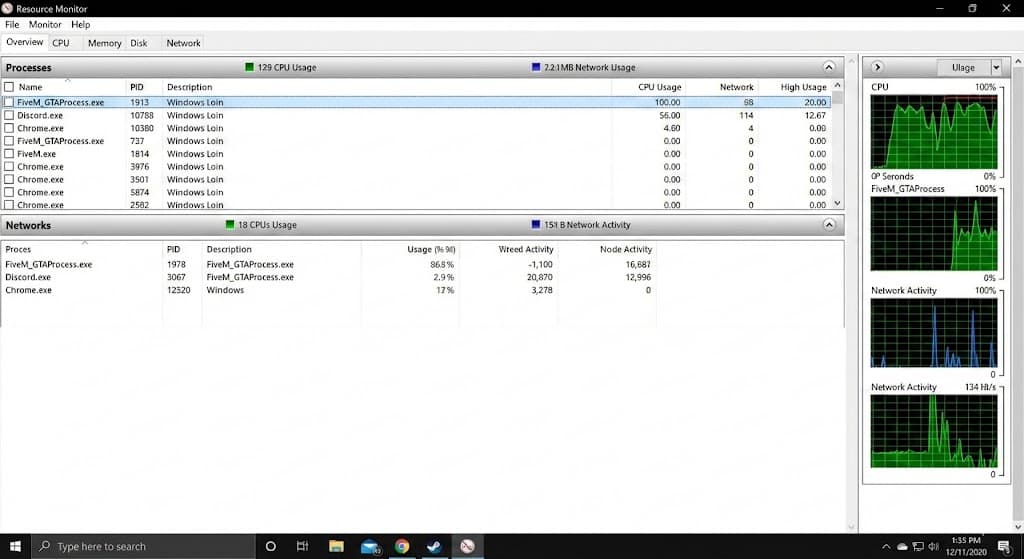Open the volume tray icon

(x=934, y=547)
